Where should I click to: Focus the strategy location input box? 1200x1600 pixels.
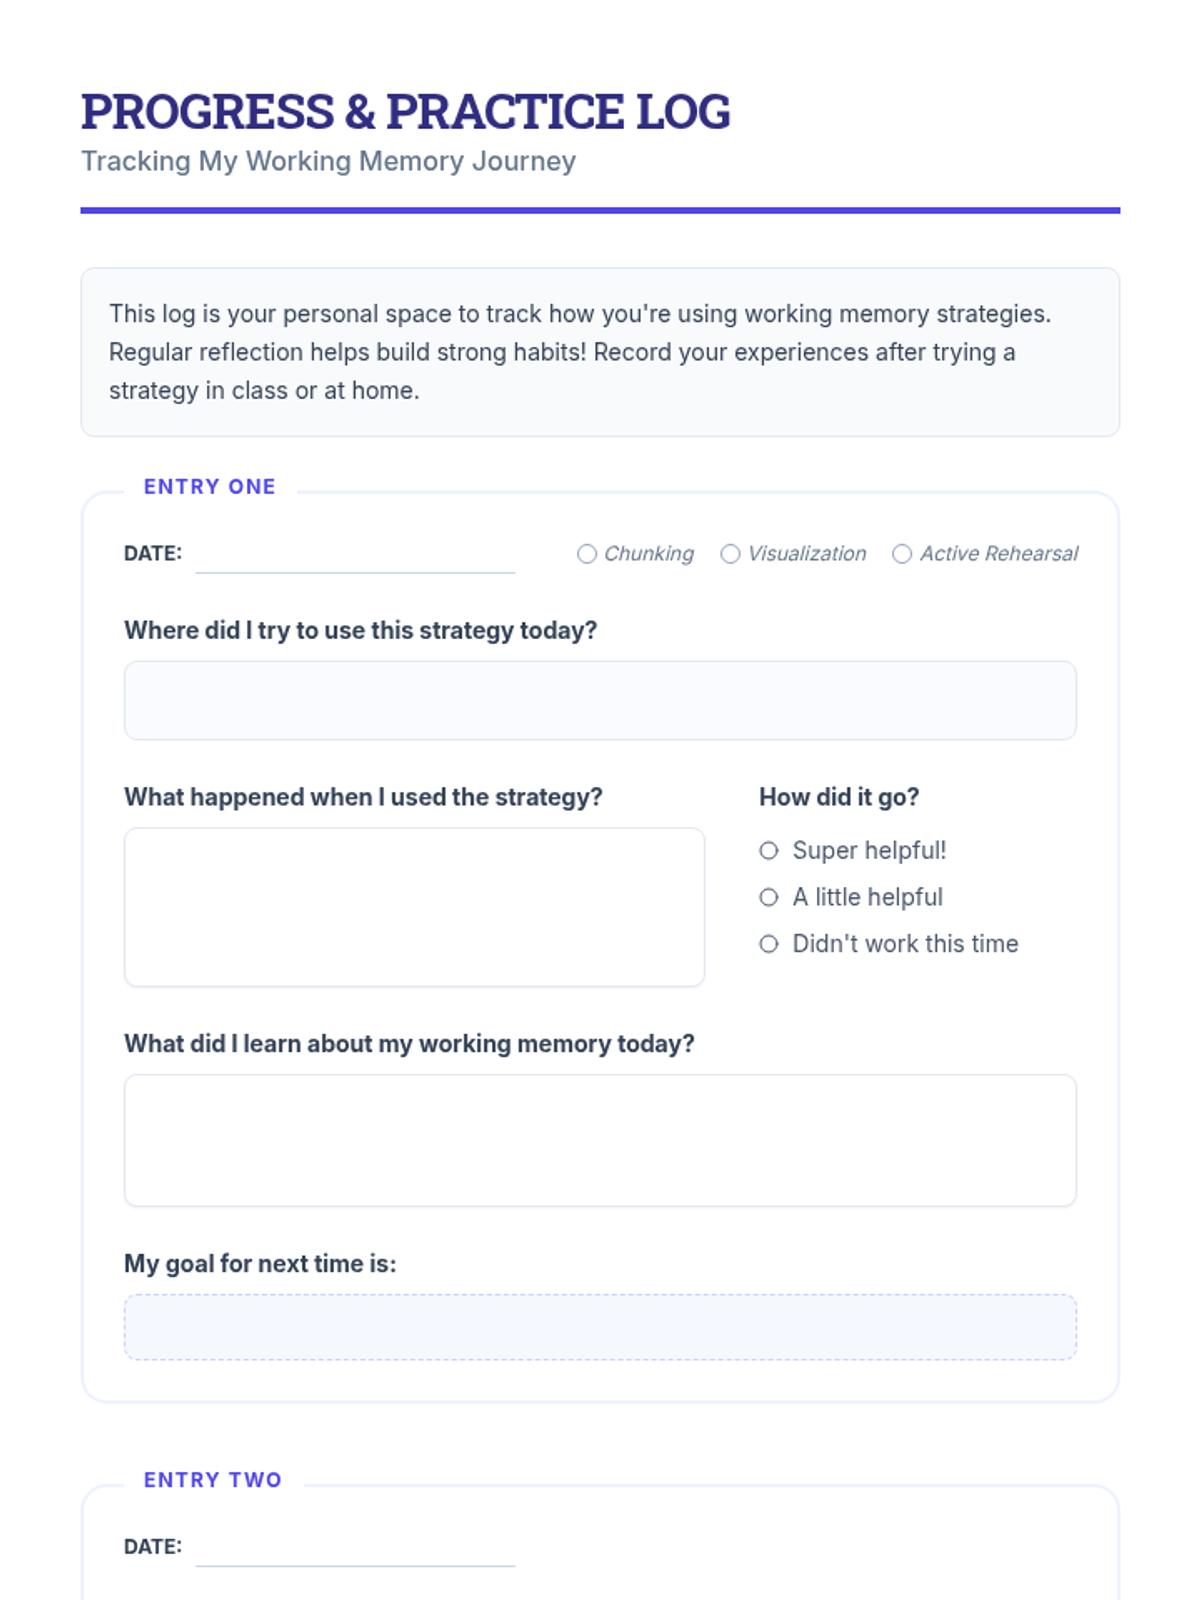point(600,701)
